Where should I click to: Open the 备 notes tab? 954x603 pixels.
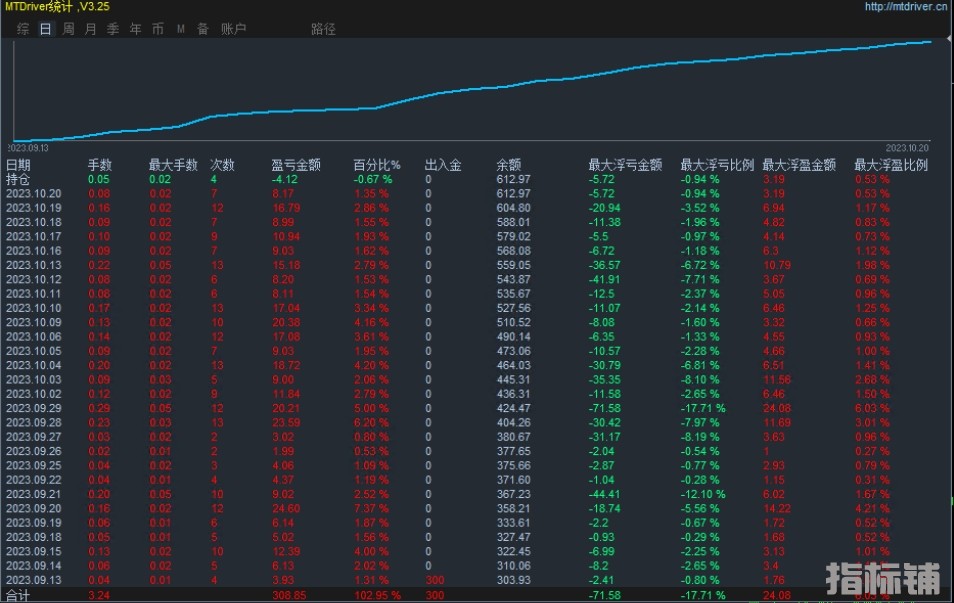point(203,29)
